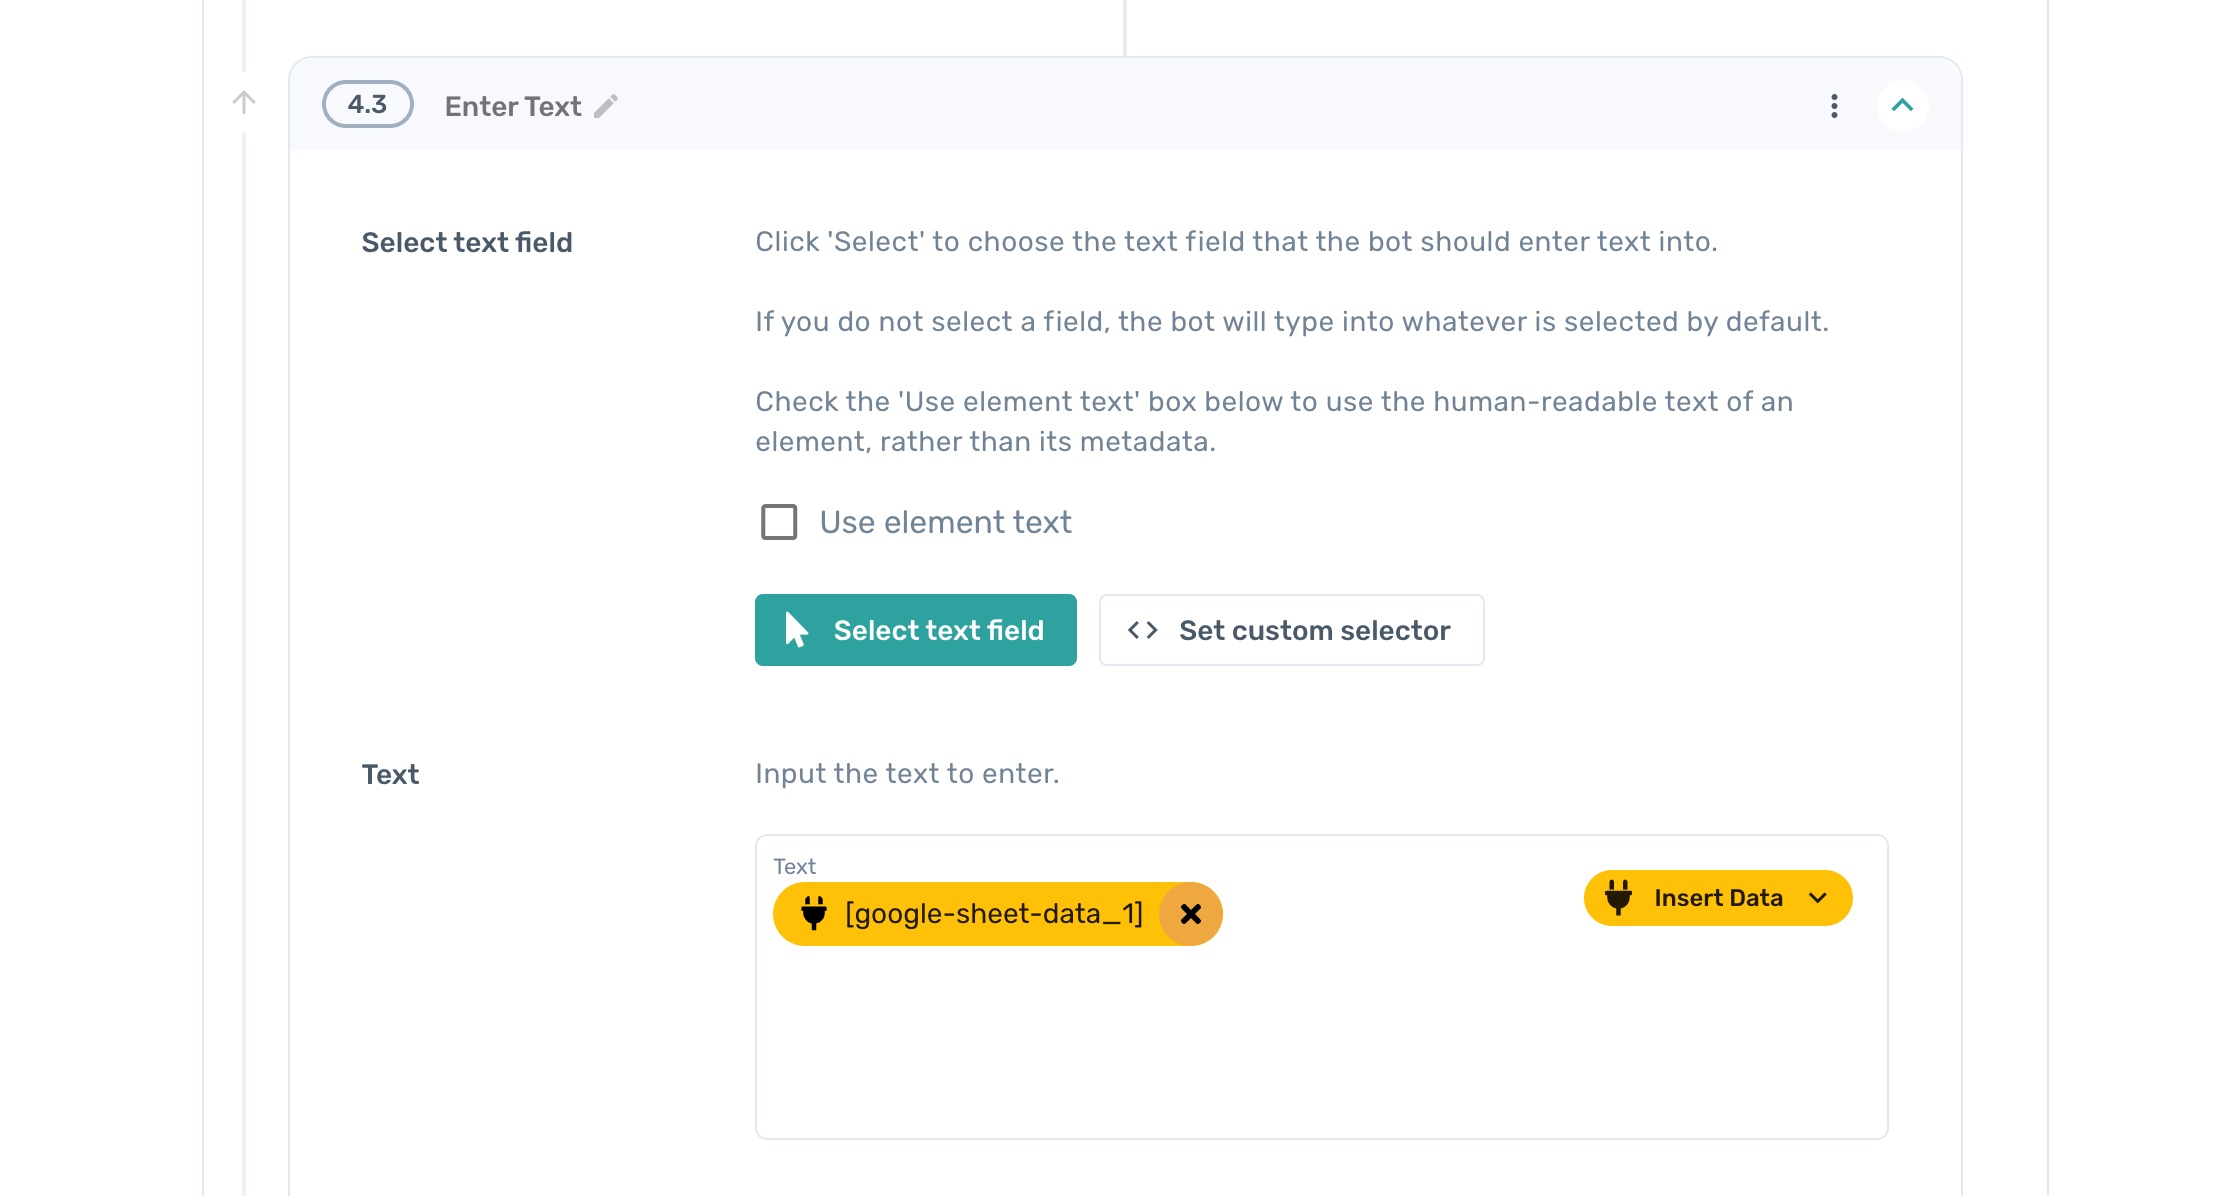Screen dimensions: 2226x1196
Task: Select the [google-sheet-data_1] data chip
Action: pyautogui.click(x=992, y=914)
